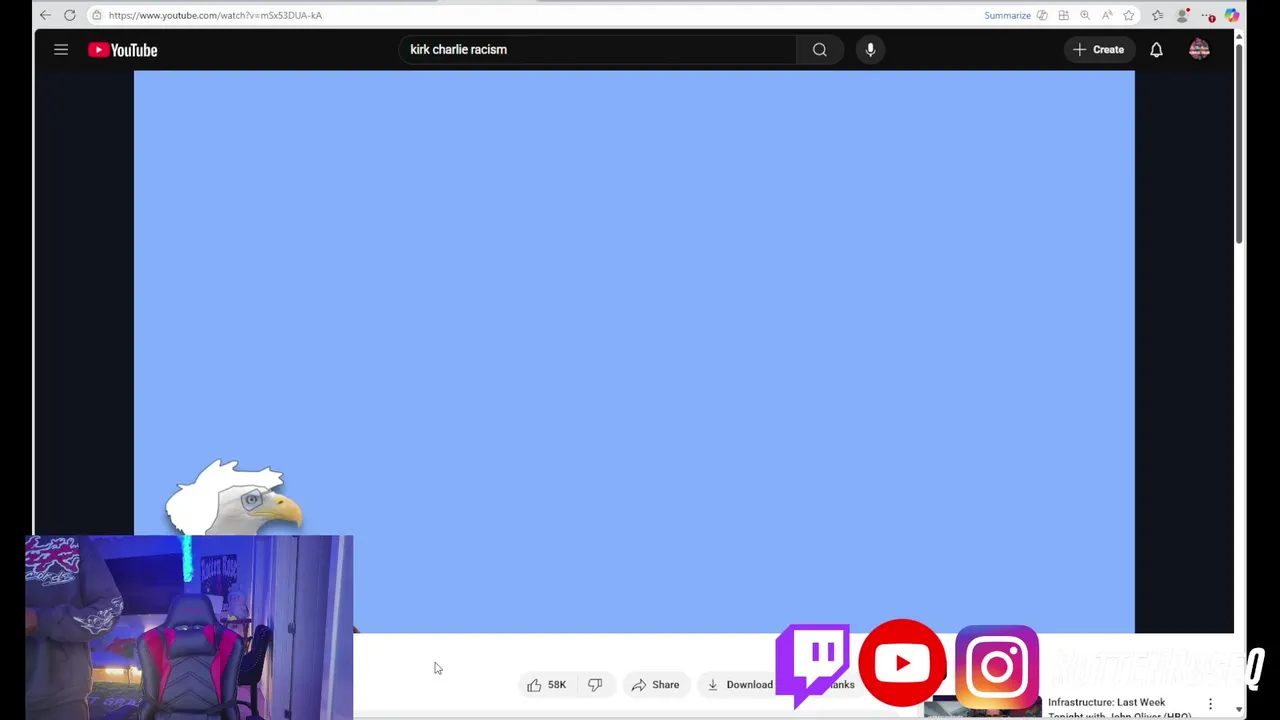This screenshot has height=720, width=1280.
Task: Like the video with 58K likes
Action: coord(547,685)
